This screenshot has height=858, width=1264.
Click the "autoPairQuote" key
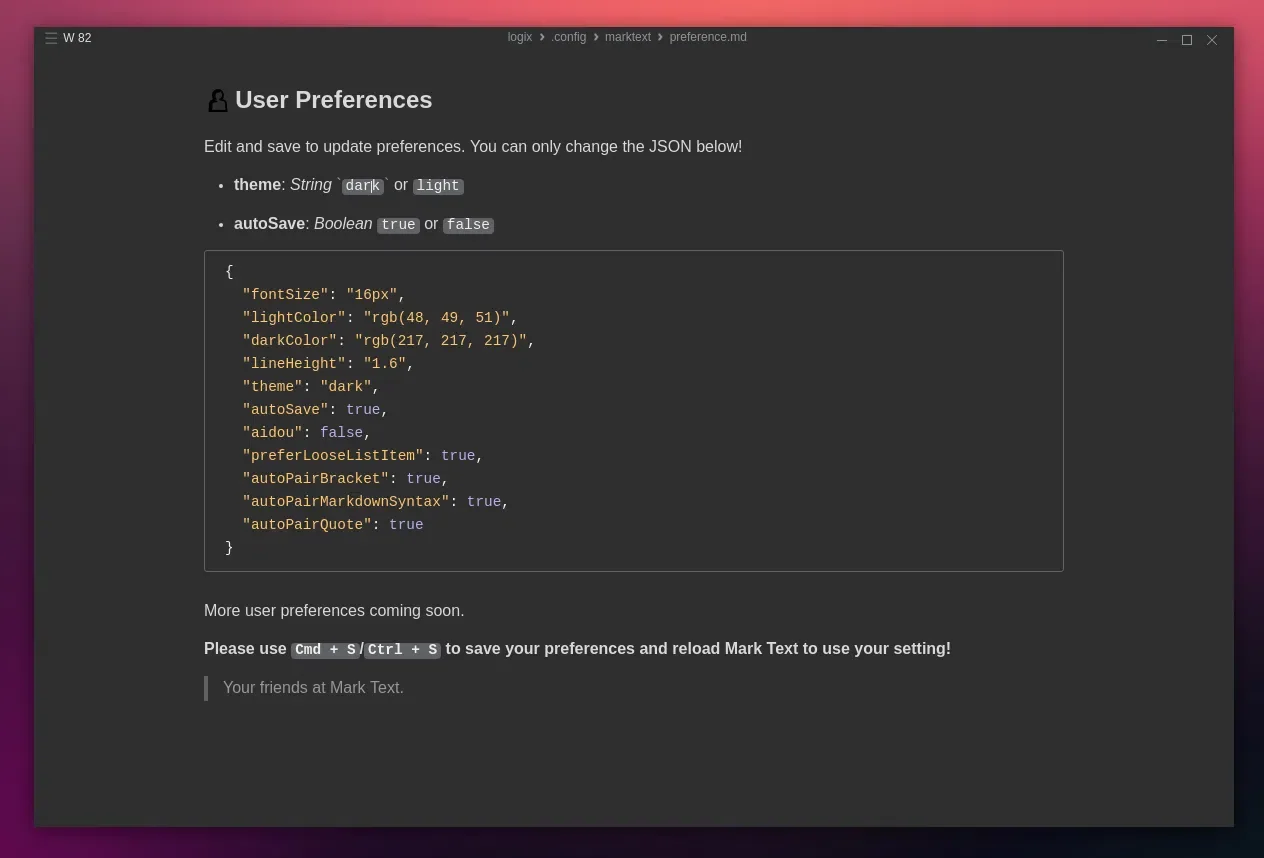pyautogui.click(x=307, y=525)
